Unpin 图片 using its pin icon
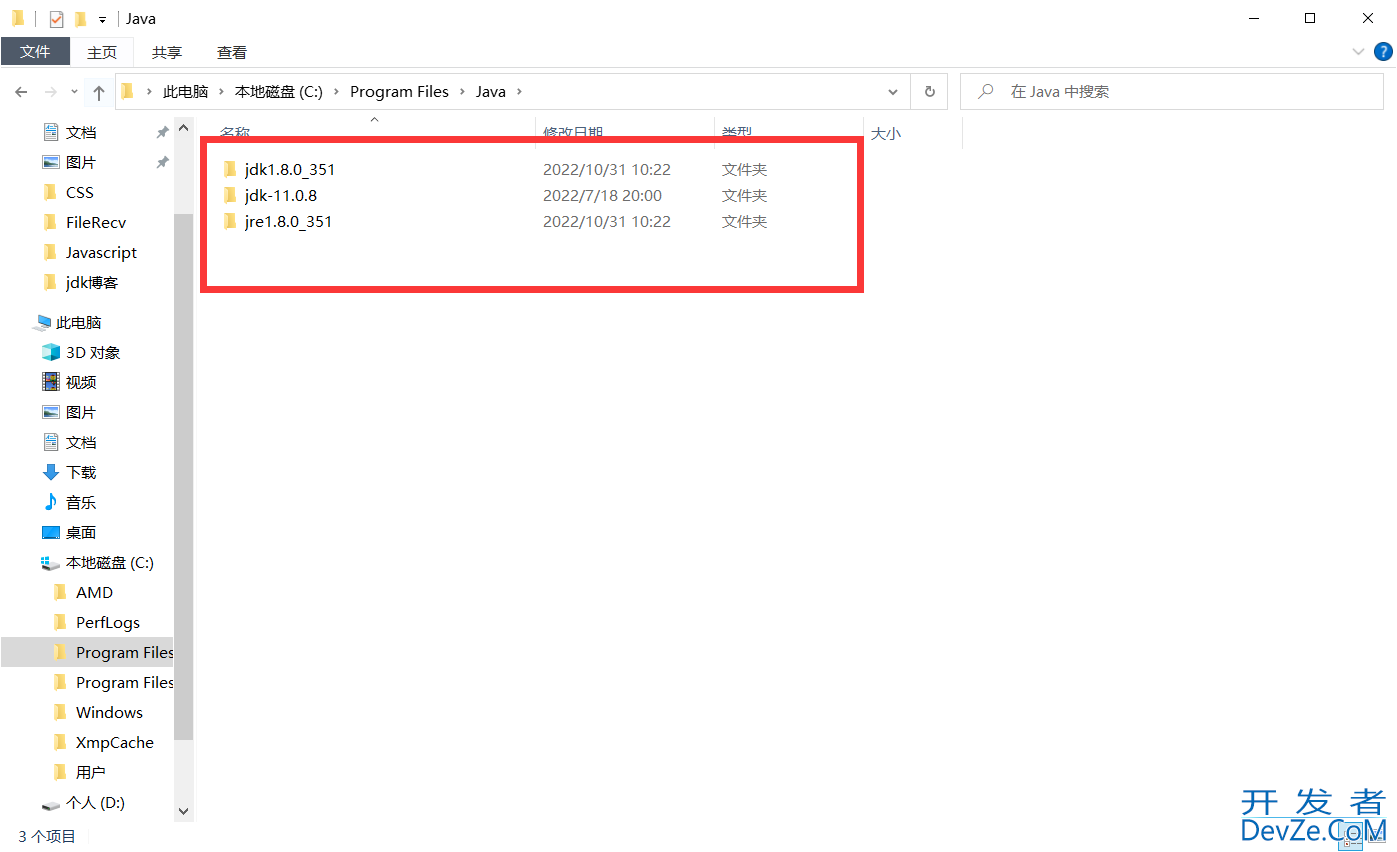Viewport: 1397px width, 852px height. pyautogui.click(x=162, y=162)
